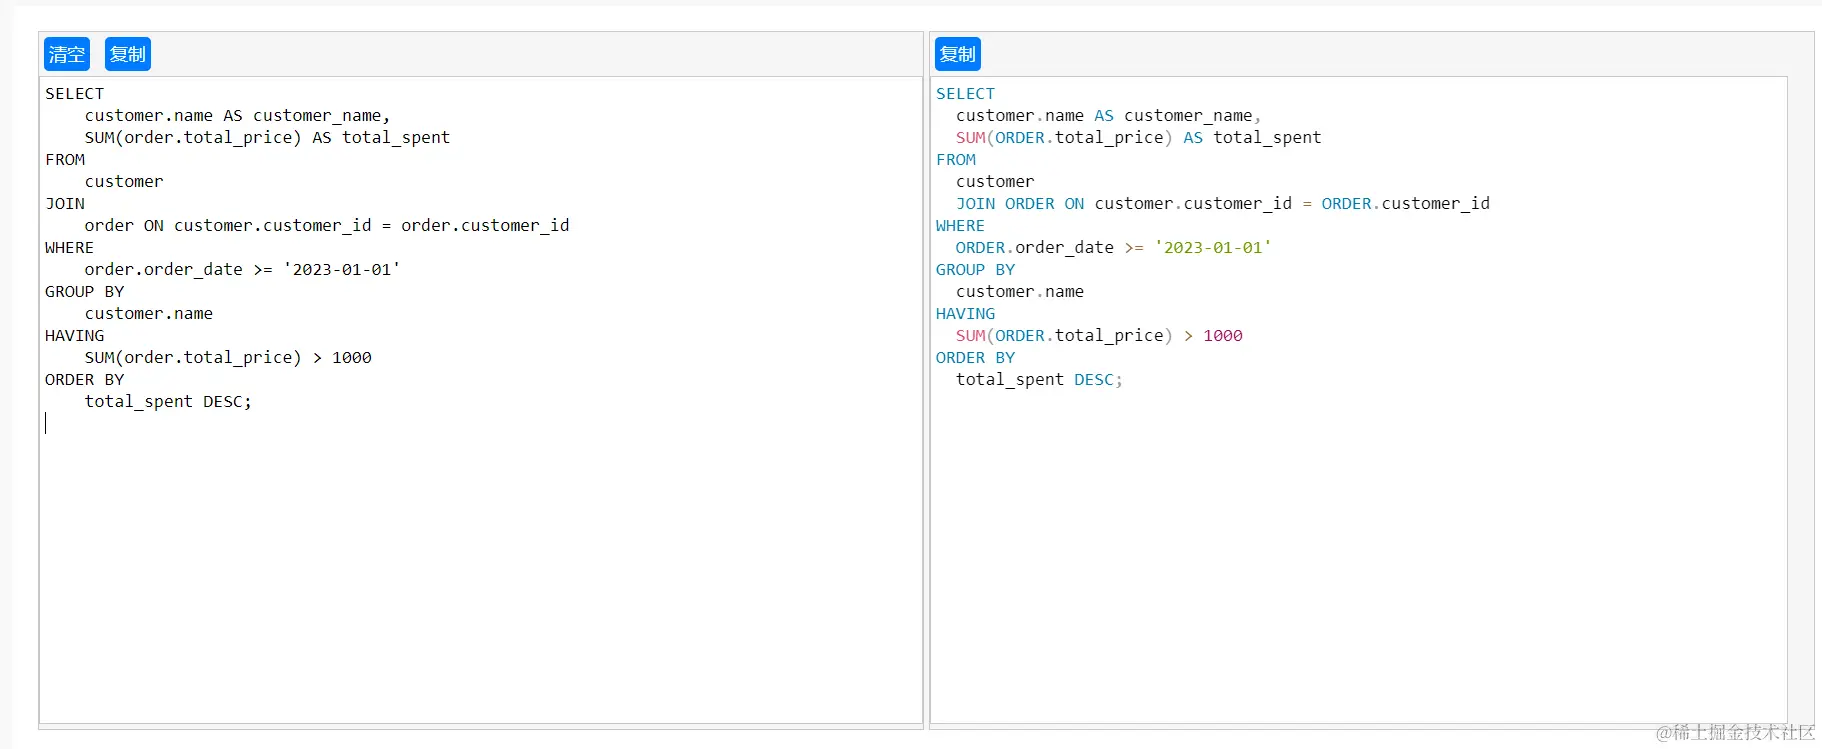The image size is (1822, 749).
Task: Click blue GROUP BY in formatted output
Action: [975, 270]
